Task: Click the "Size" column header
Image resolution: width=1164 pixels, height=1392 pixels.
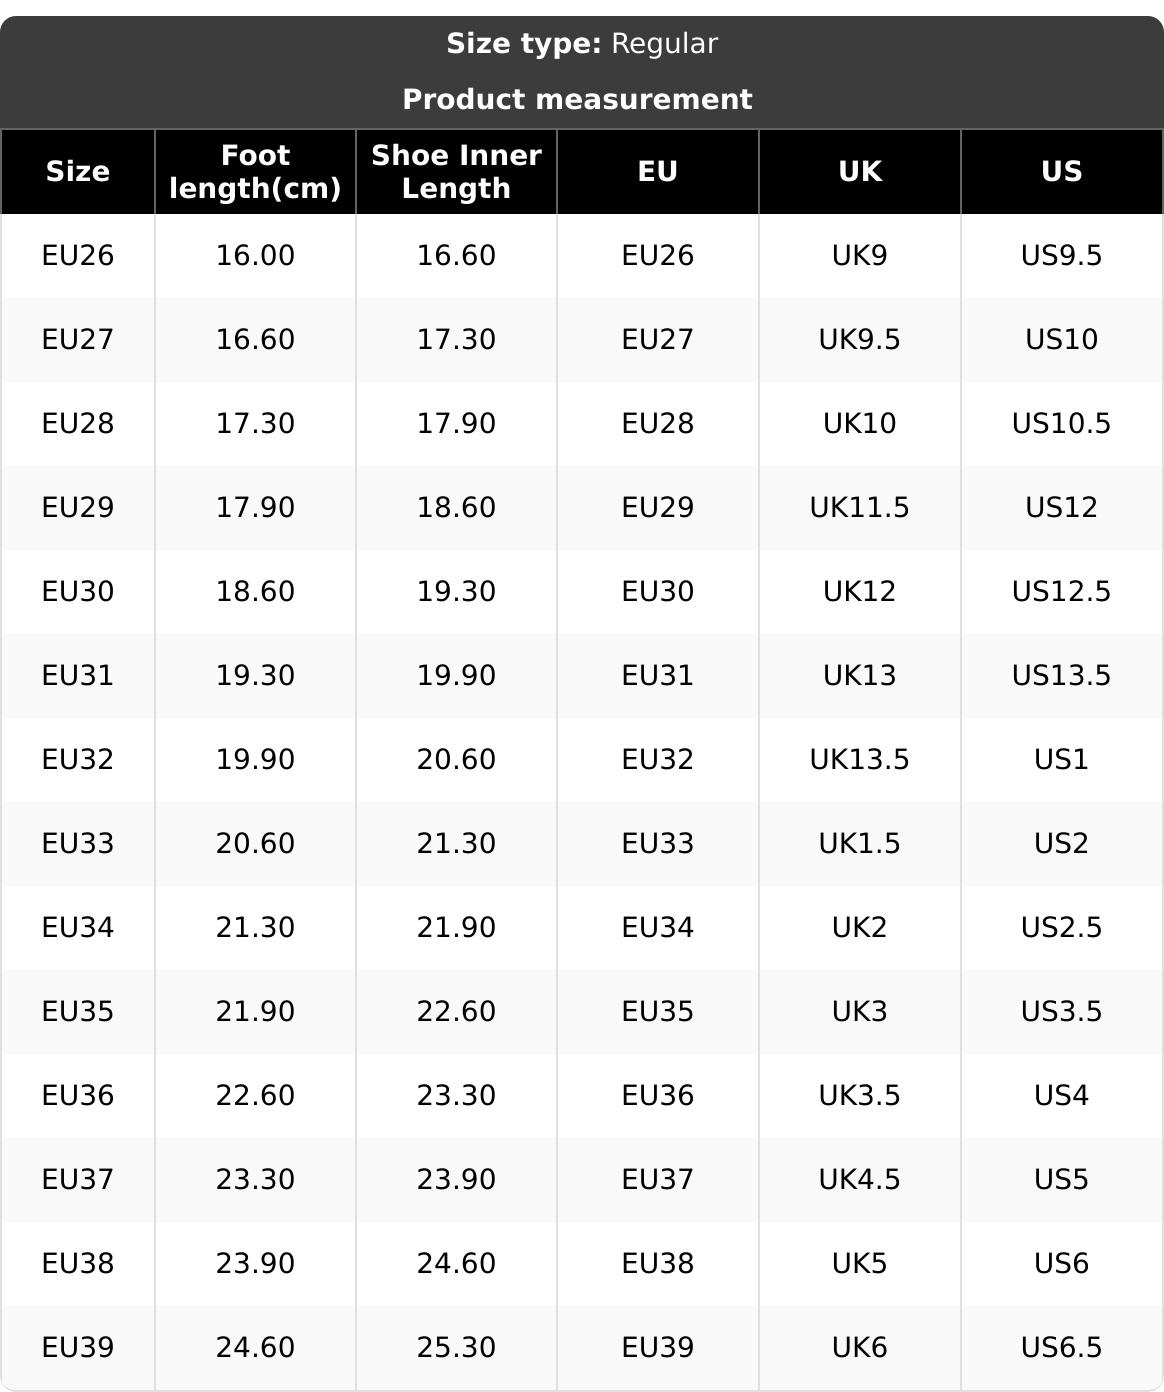Action: click(x=78, y=172)
